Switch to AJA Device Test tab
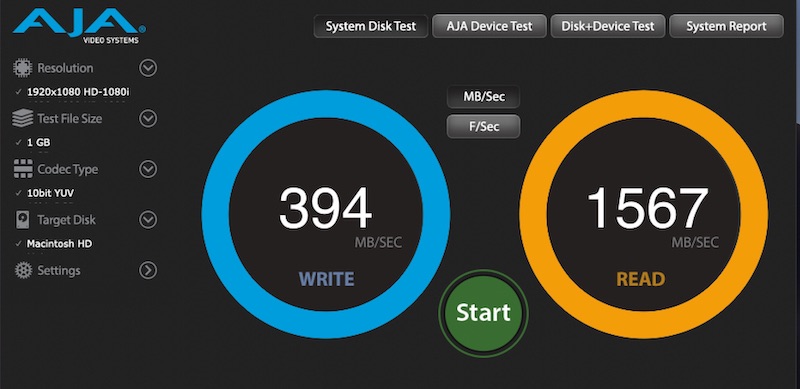The width and height of the screenshot is (800, 389). tap(489, 26)
